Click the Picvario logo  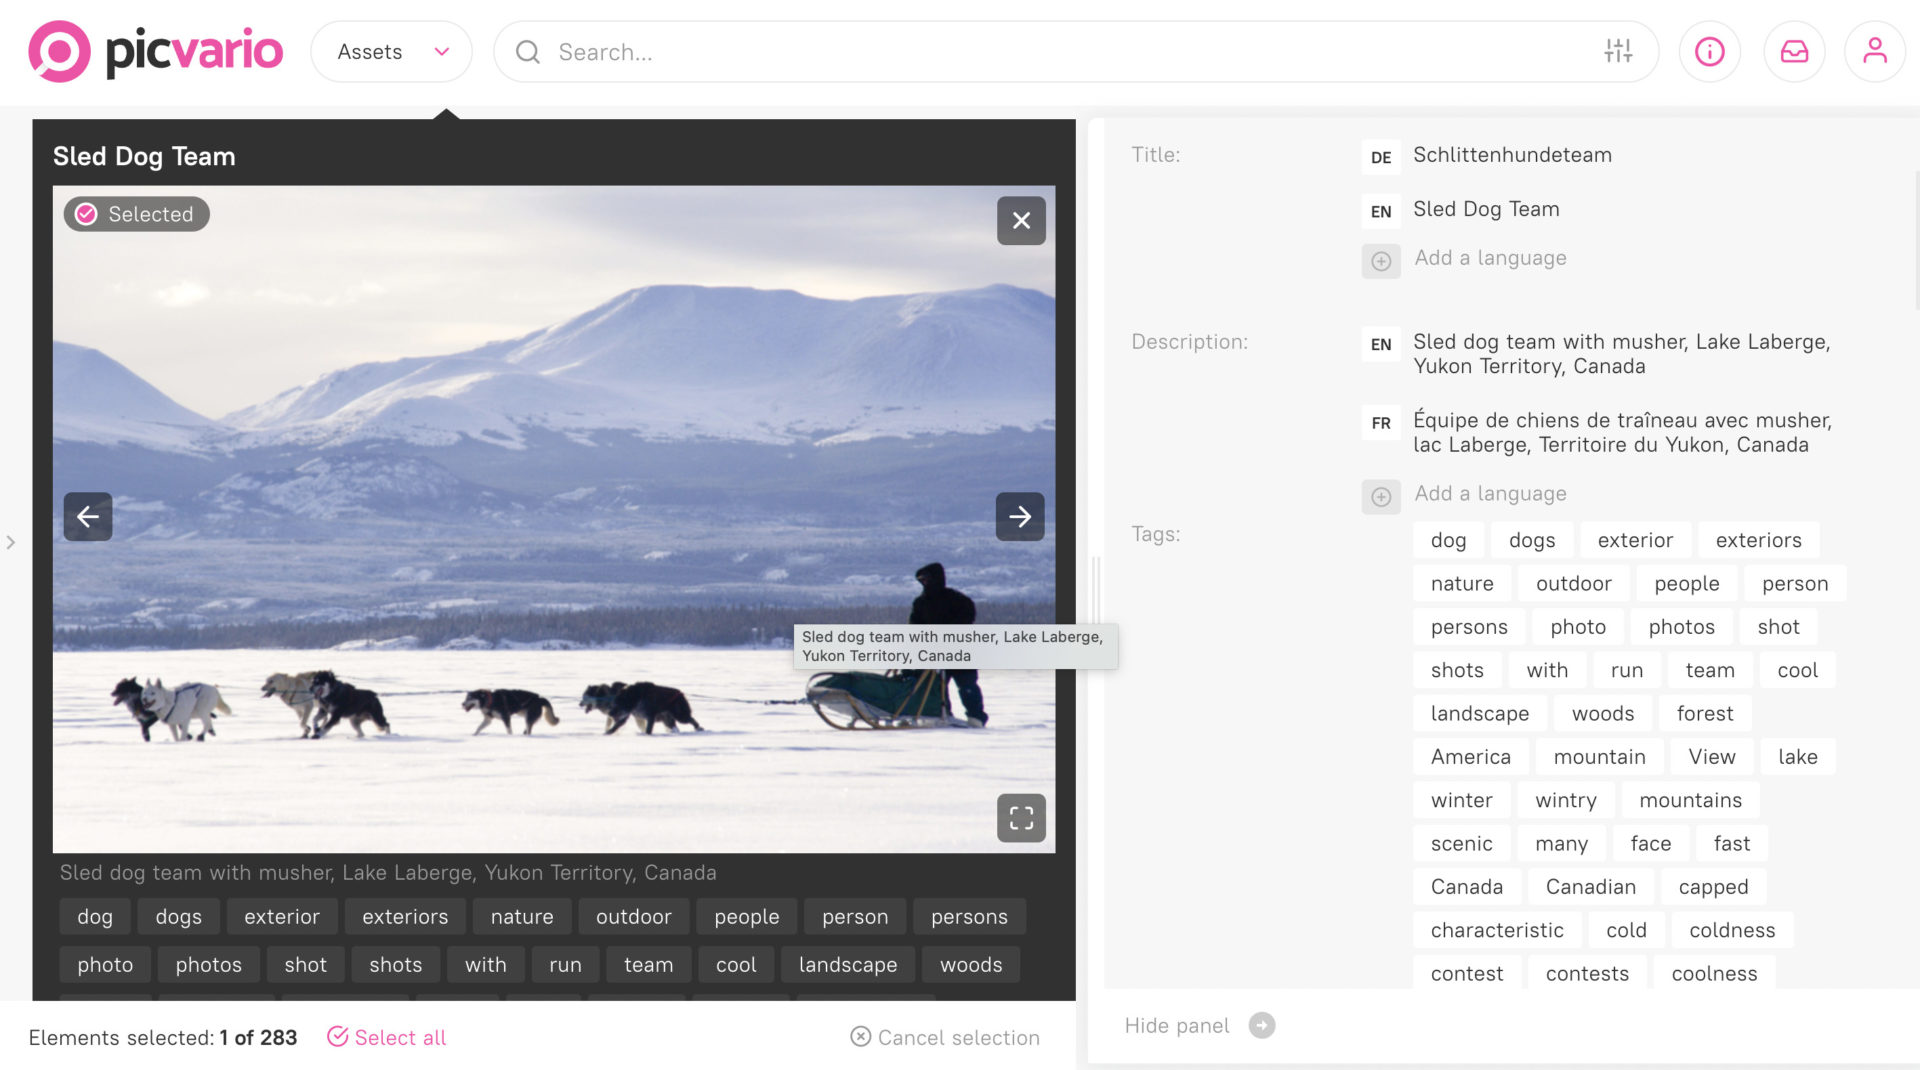coord(157,51)
